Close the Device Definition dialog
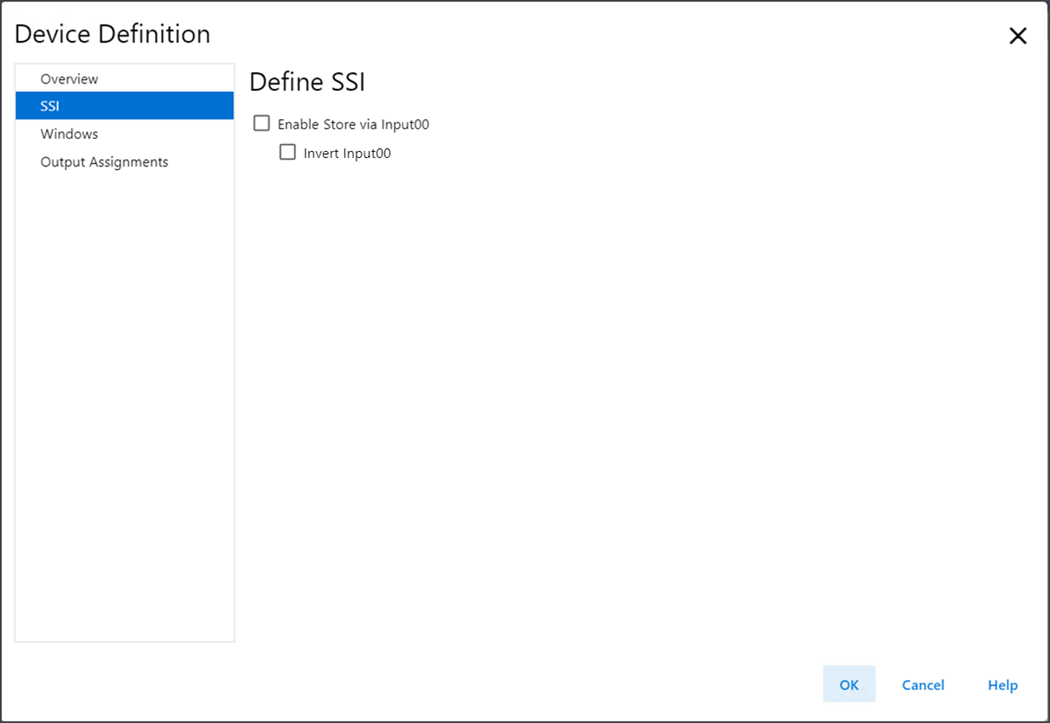The image size is (1050, 723). point(1017,36)
